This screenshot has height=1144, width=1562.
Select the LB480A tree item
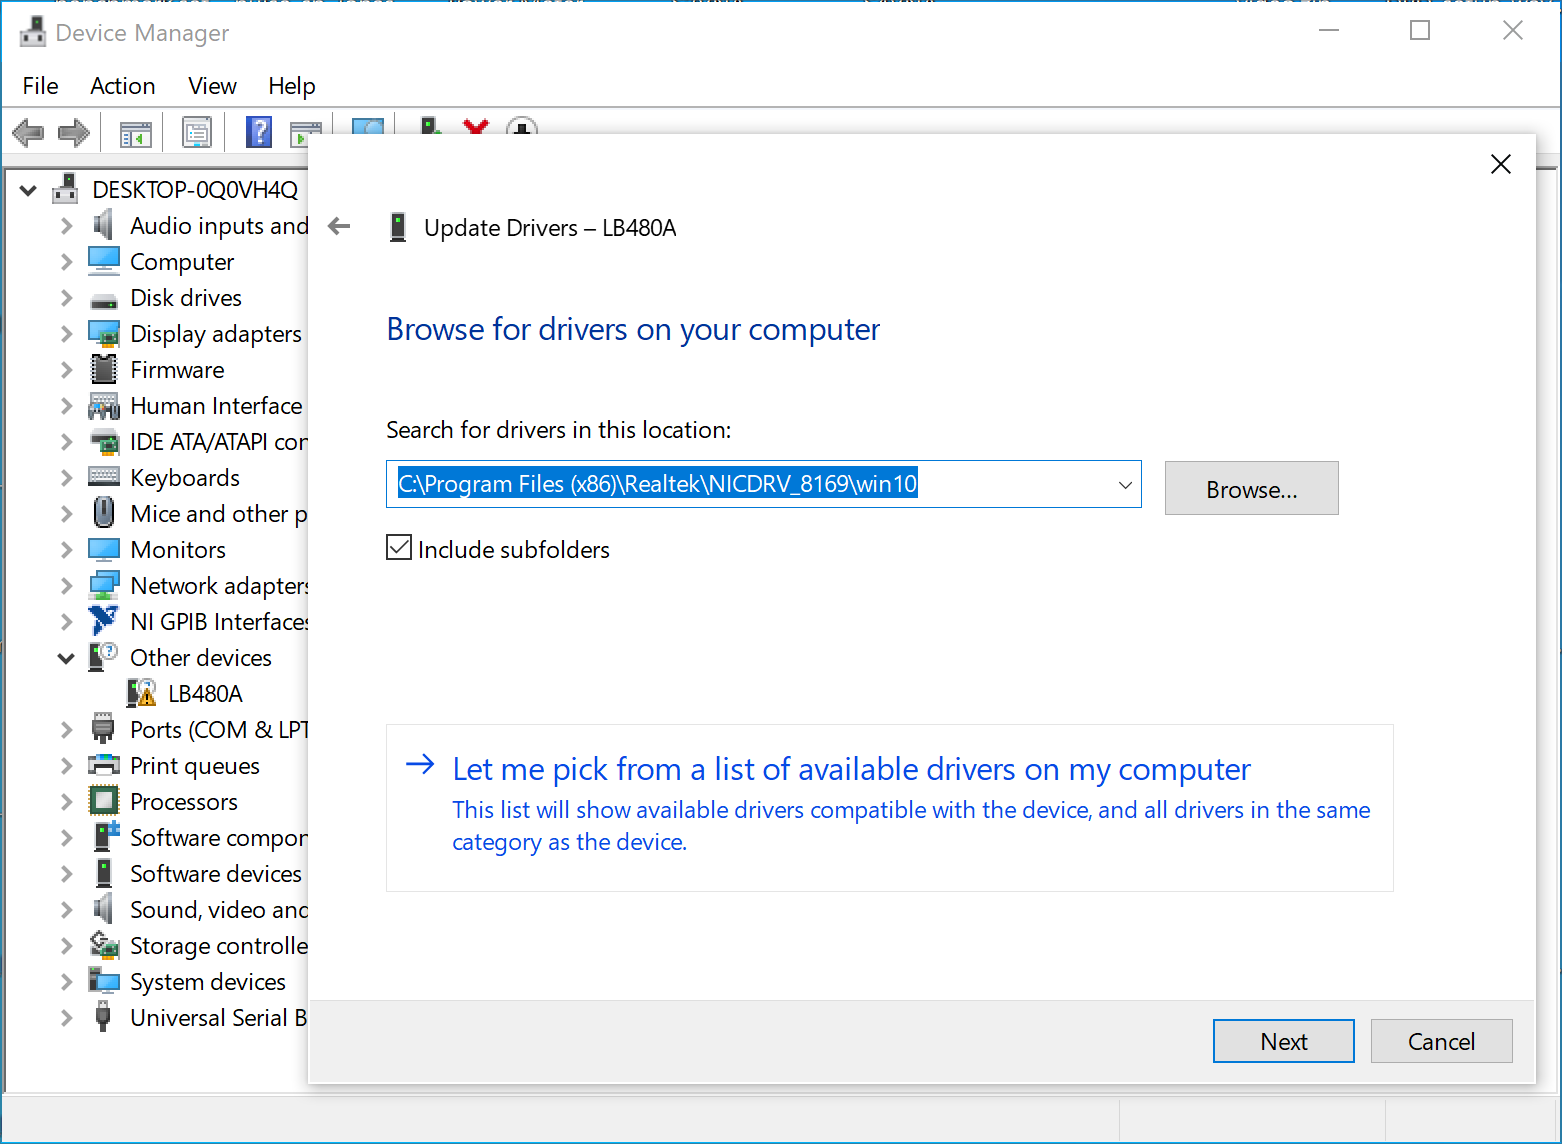(205, 694)
